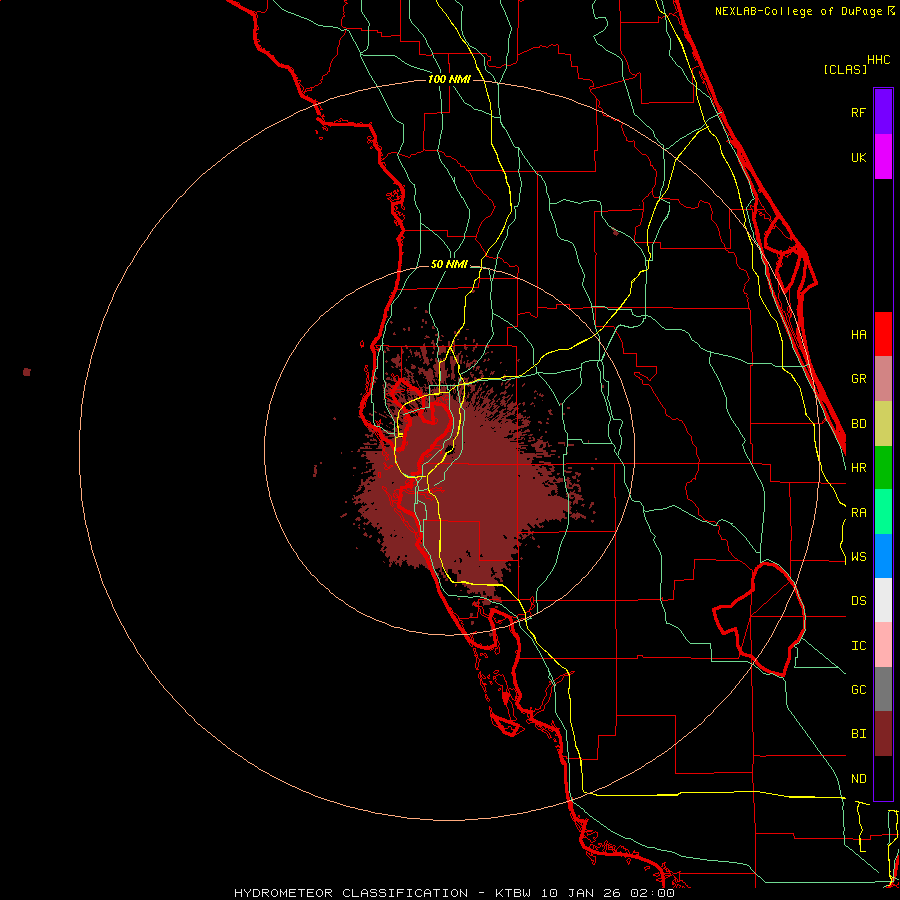Click the 100 NMI range ring label
The height and width of the screenshot is (900, 900).
tap(449, 79)
